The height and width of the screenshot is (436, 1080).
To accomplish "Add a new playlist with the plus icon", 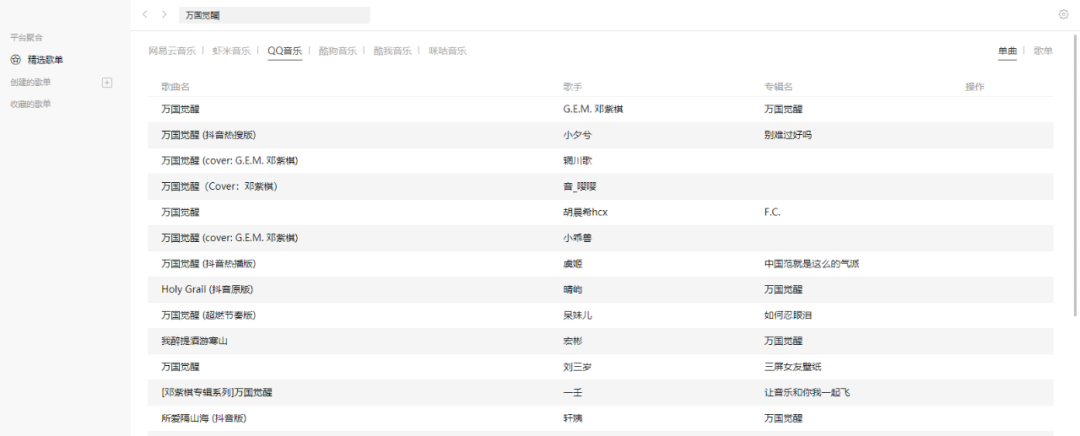I will 107,82.
